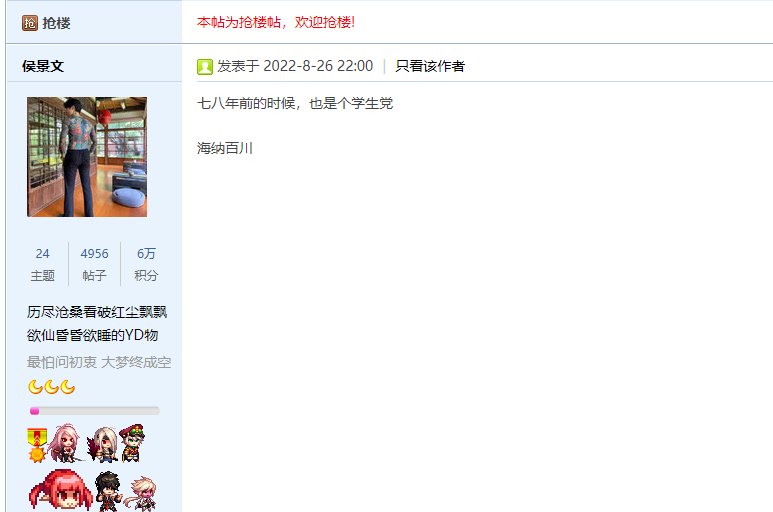
Task: Click the pink-haired character medal
Action: pos(66,443)
